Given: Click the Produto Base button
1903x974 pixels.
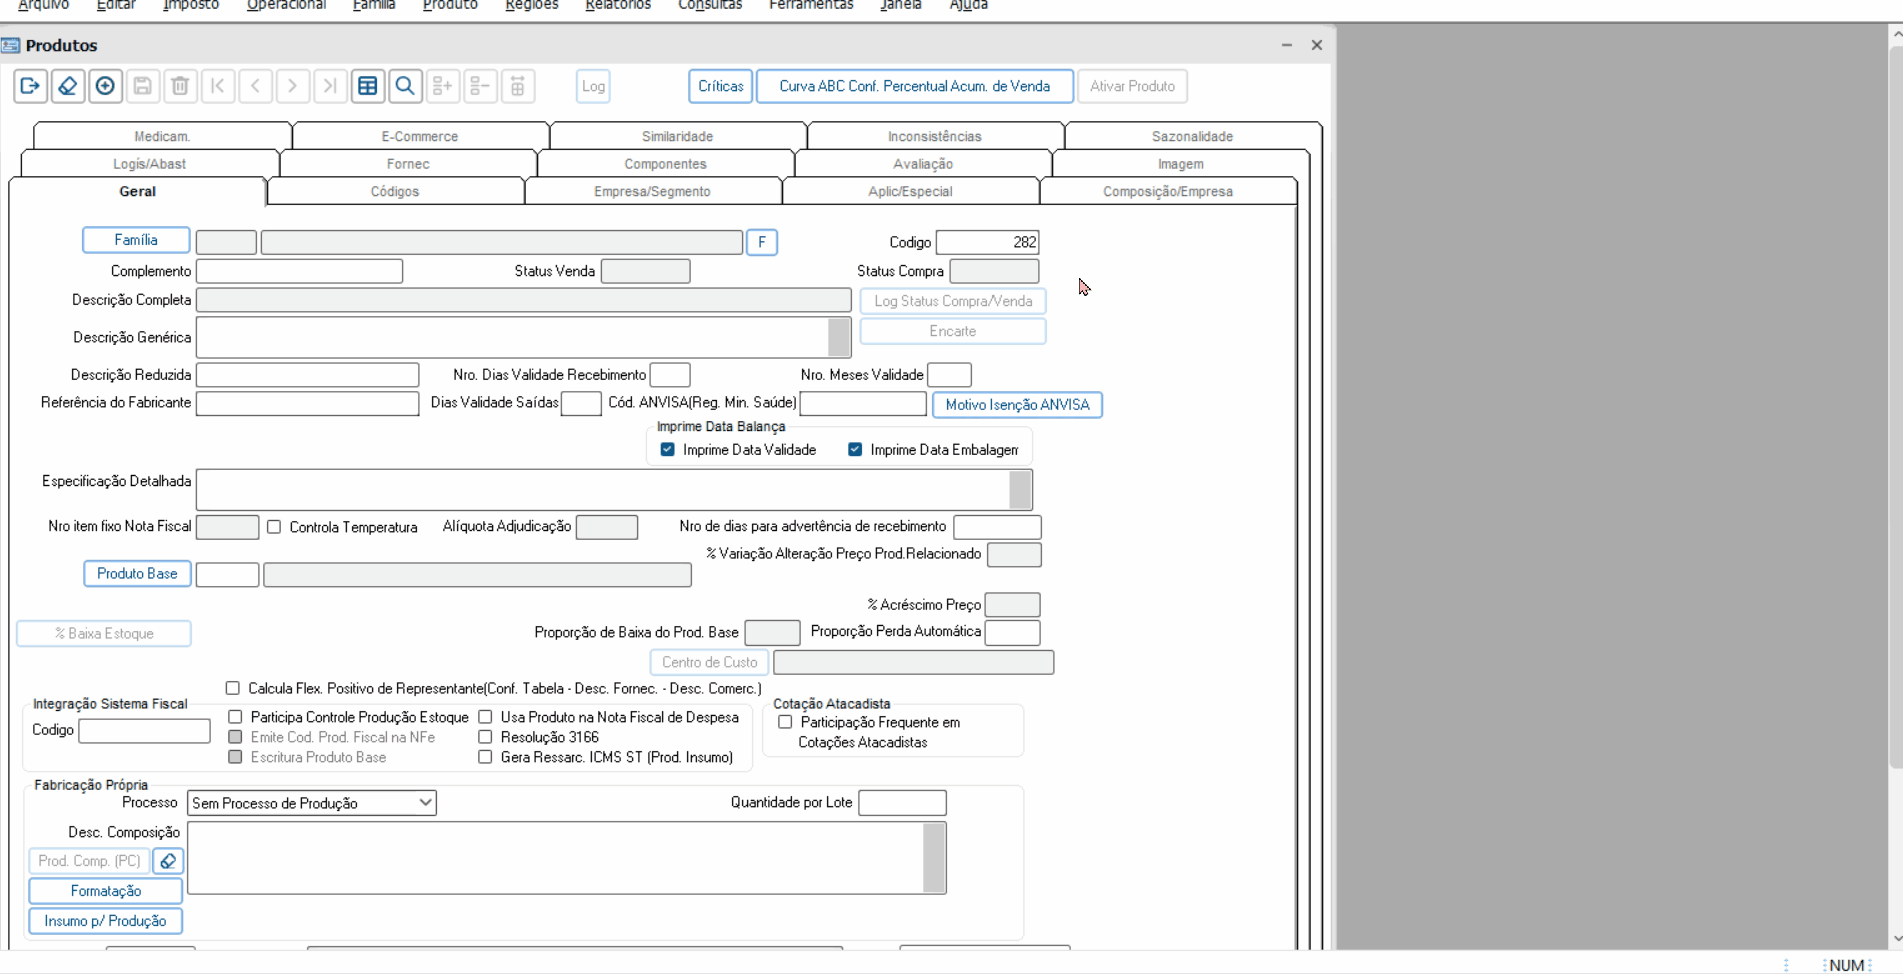Looking at the screenshot, I should (137, 574).
